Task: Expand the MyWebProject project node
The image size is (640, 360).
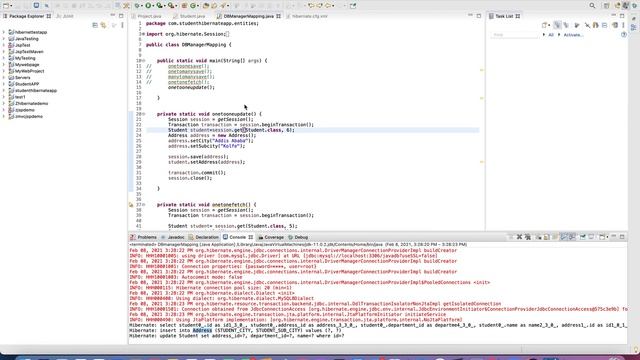Action: point(4,71)
